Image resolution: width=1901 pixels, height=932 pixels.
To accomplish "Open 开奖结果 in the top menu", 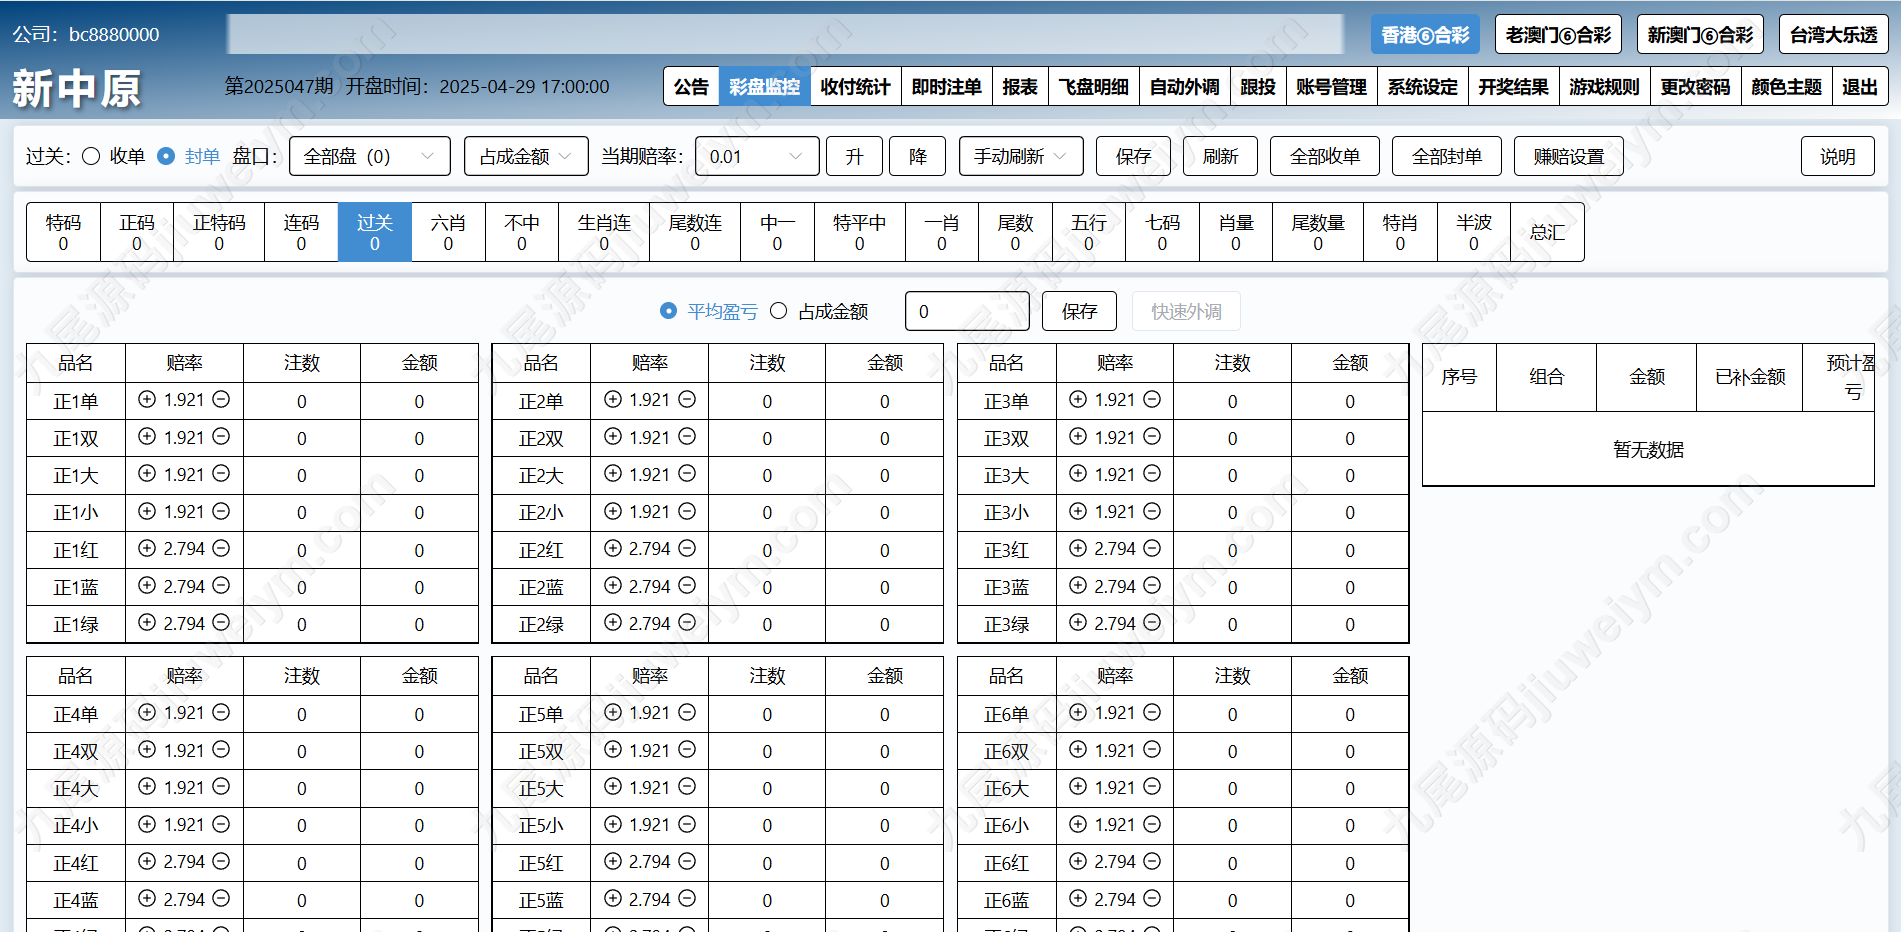I will pyautogui.click(x=1513, y=87).
